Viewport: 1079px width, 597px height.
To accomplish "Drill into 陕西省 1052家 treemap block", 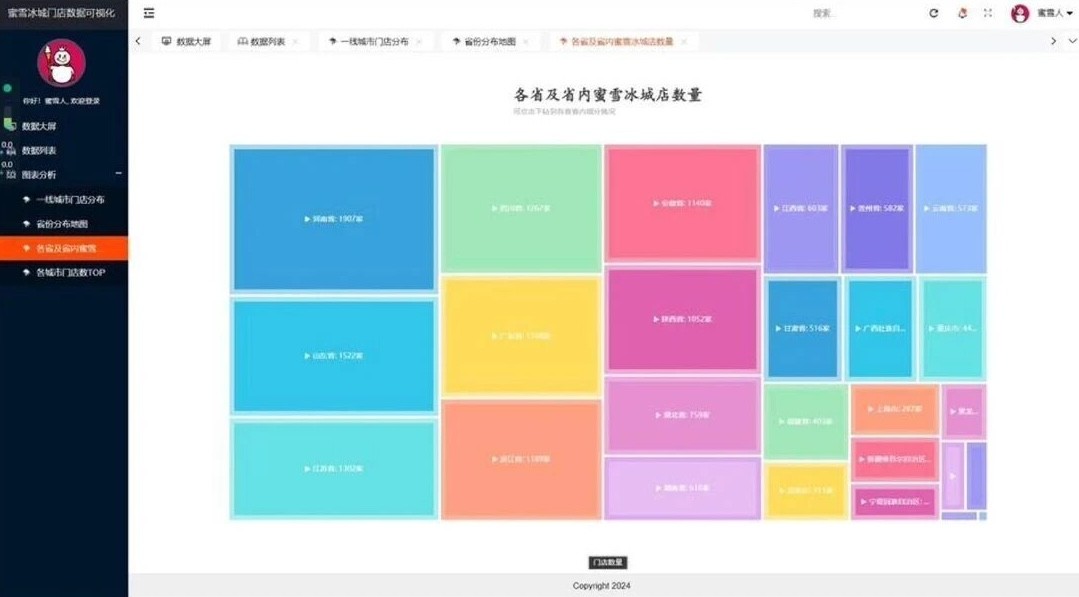I will [683, 319].
